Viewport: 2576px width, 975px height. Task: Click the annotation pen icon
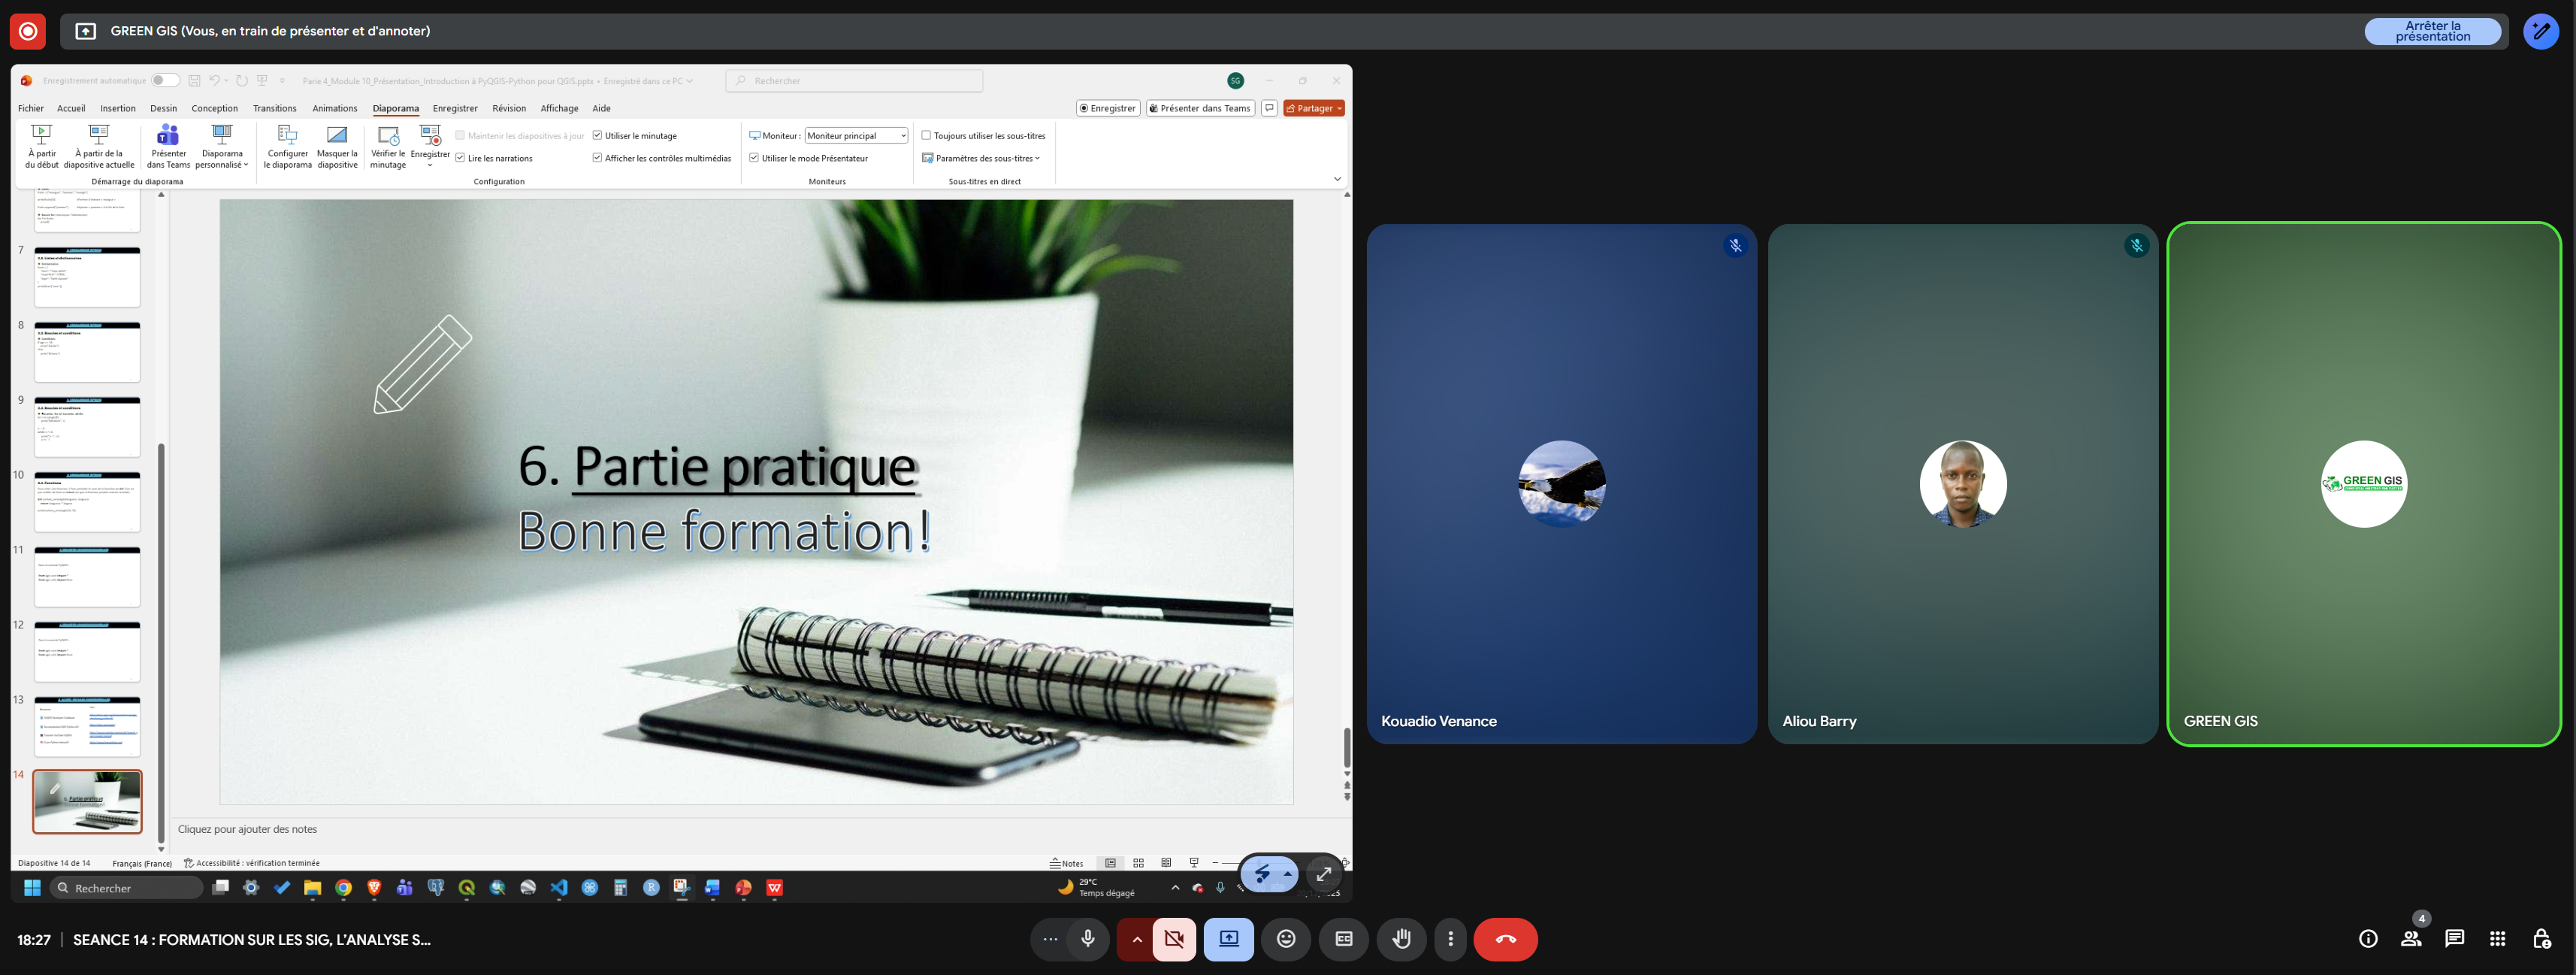coord(2540,31)
